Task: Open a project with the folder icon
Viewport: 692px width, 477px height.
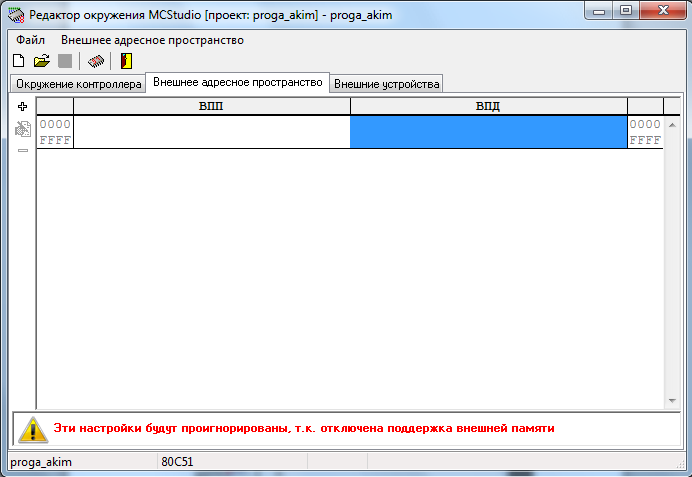Action: point(41,61)
